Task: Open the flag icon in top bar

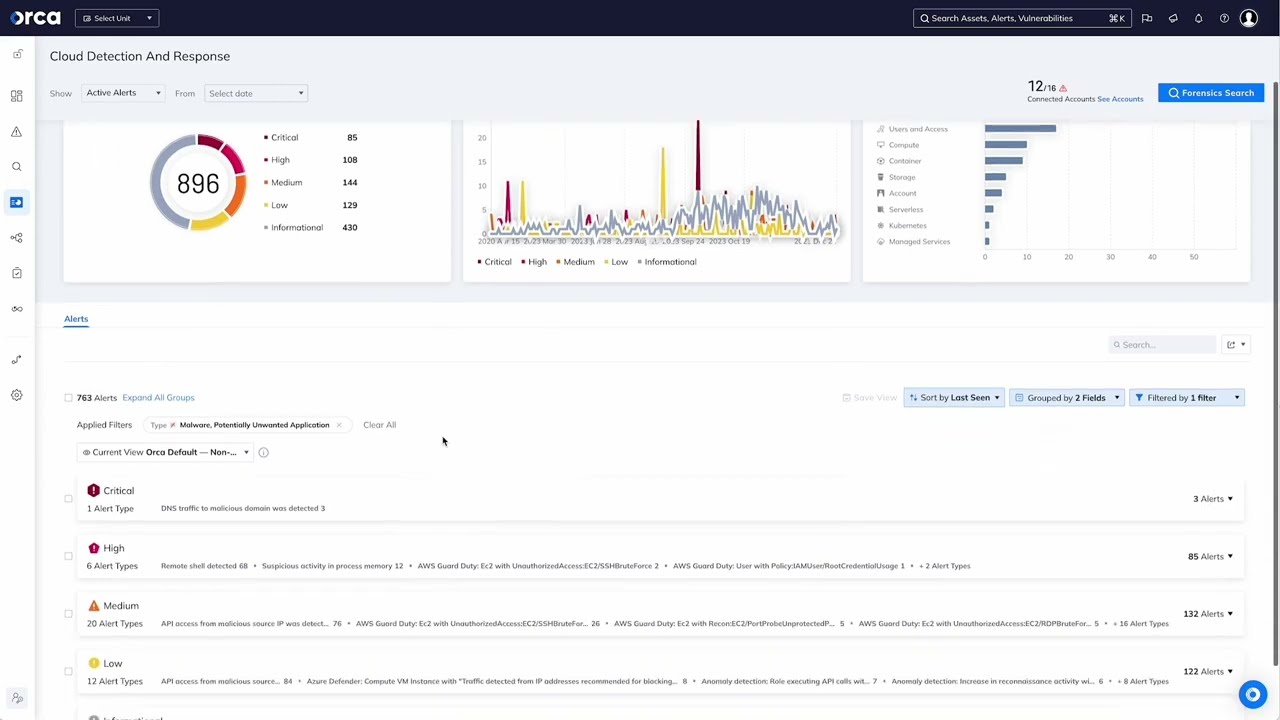Action: pos(1147,18)
